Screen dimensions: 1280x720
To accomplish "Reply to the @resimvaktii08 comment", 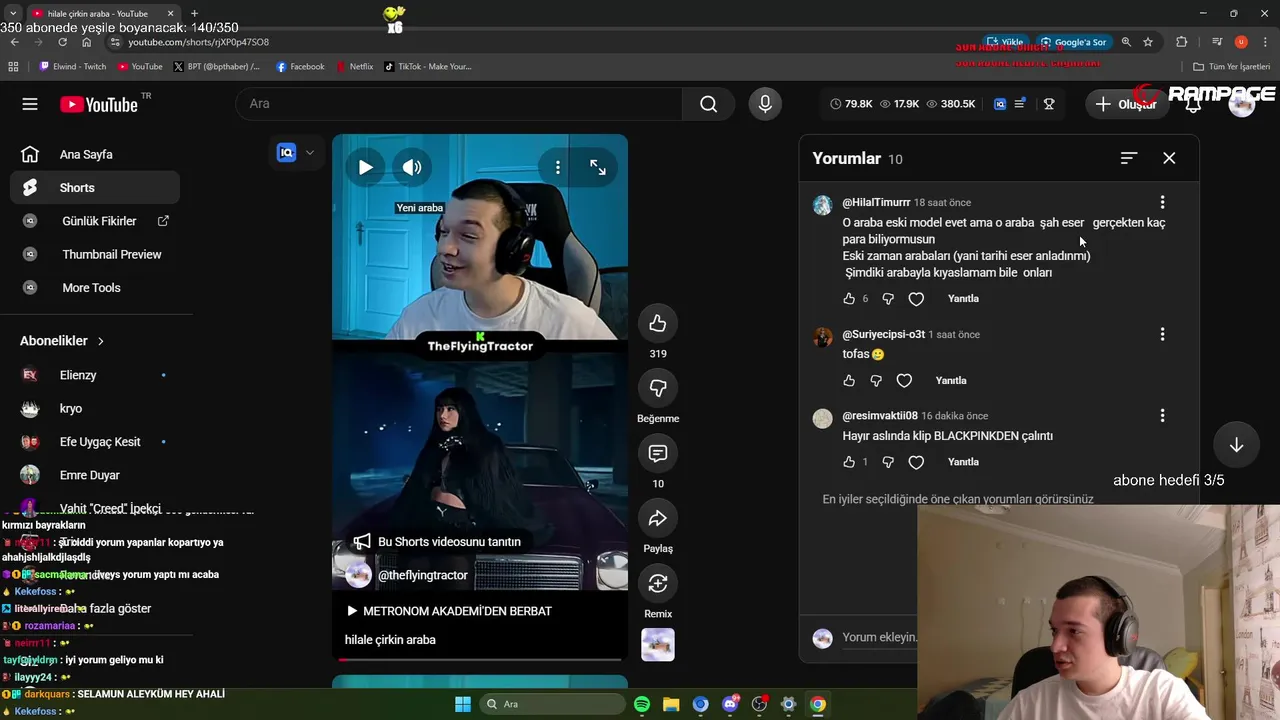I will pos(963,462).
